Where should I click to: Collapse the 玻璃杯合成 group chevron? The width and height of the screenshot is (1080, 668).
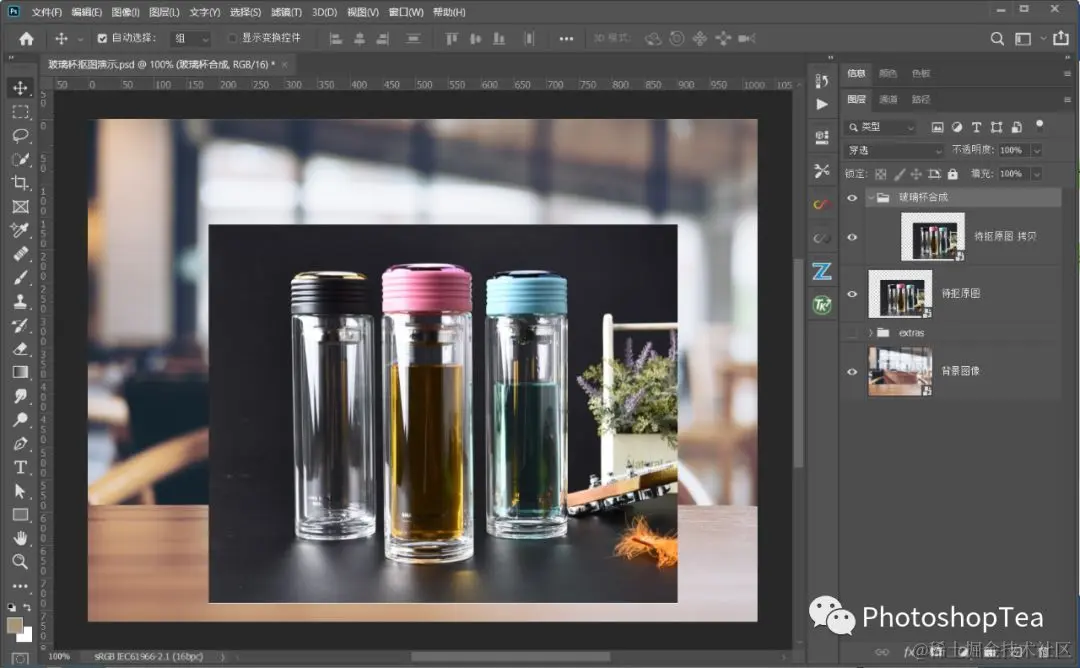871,198
